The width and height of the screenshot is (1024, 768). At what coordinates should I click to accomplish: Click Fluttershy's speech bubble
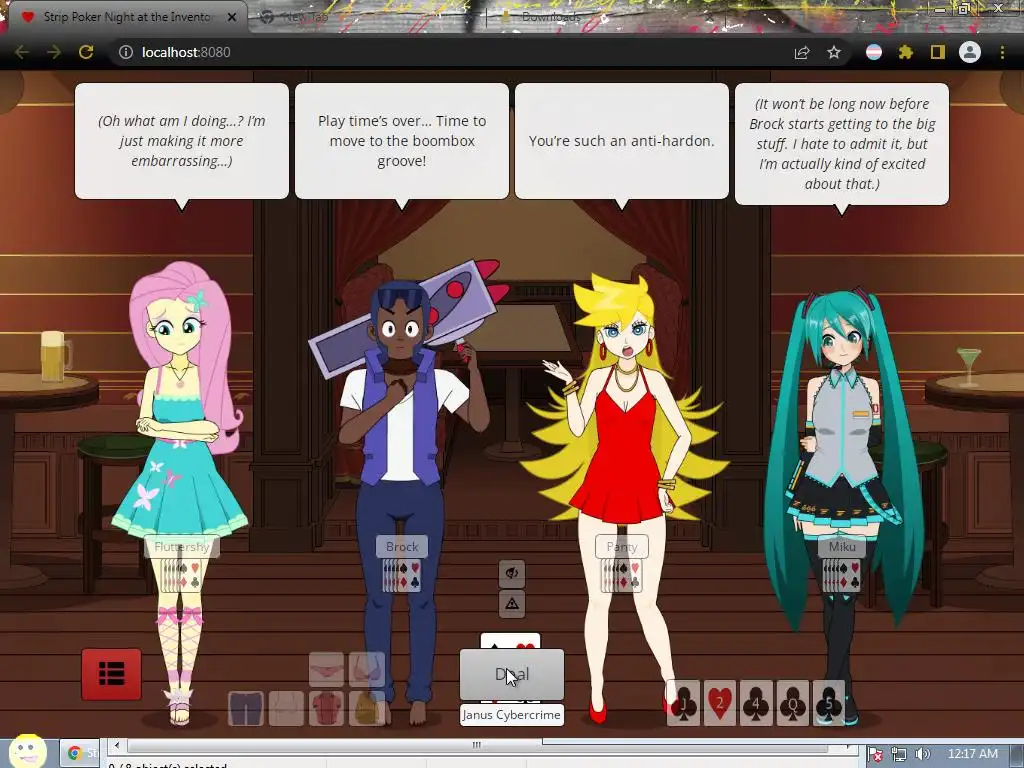(x=182, y=140)
